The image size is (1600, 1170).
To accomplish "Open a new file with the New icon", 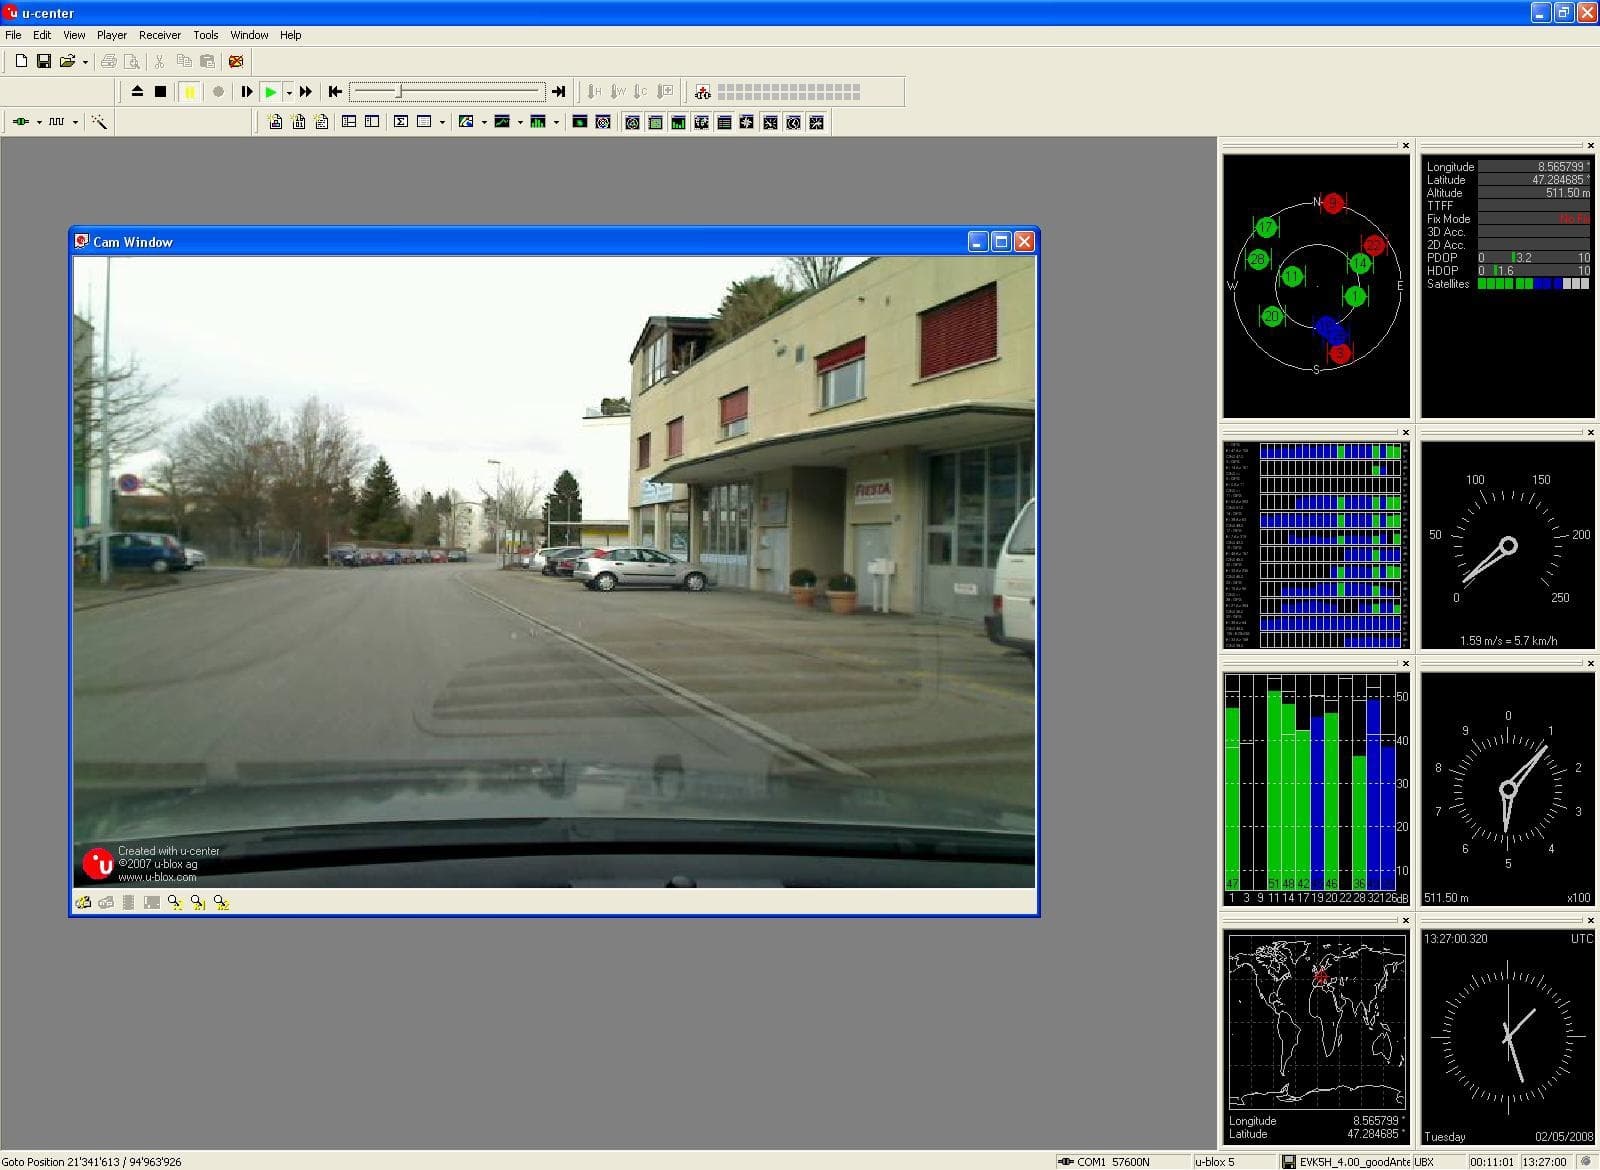I will [22, 61].
